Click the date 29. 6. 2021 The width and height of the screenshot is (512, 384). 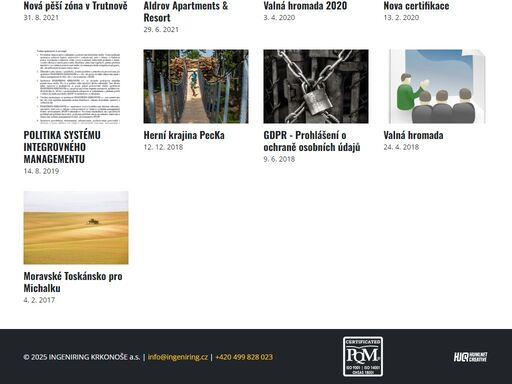point(161,30)
